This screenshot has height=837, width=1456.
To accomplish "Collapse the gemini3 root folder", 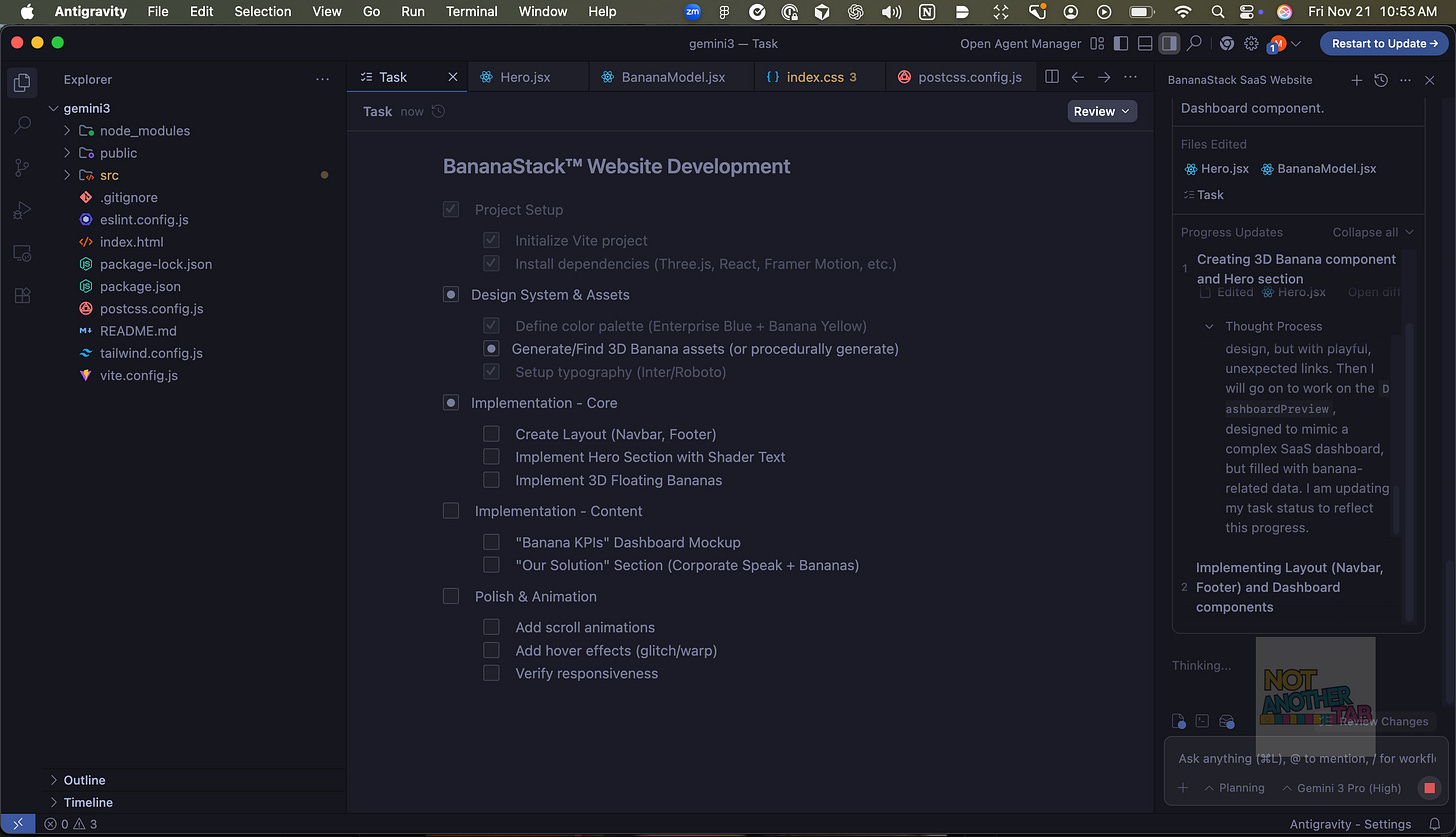I will 53,108.
